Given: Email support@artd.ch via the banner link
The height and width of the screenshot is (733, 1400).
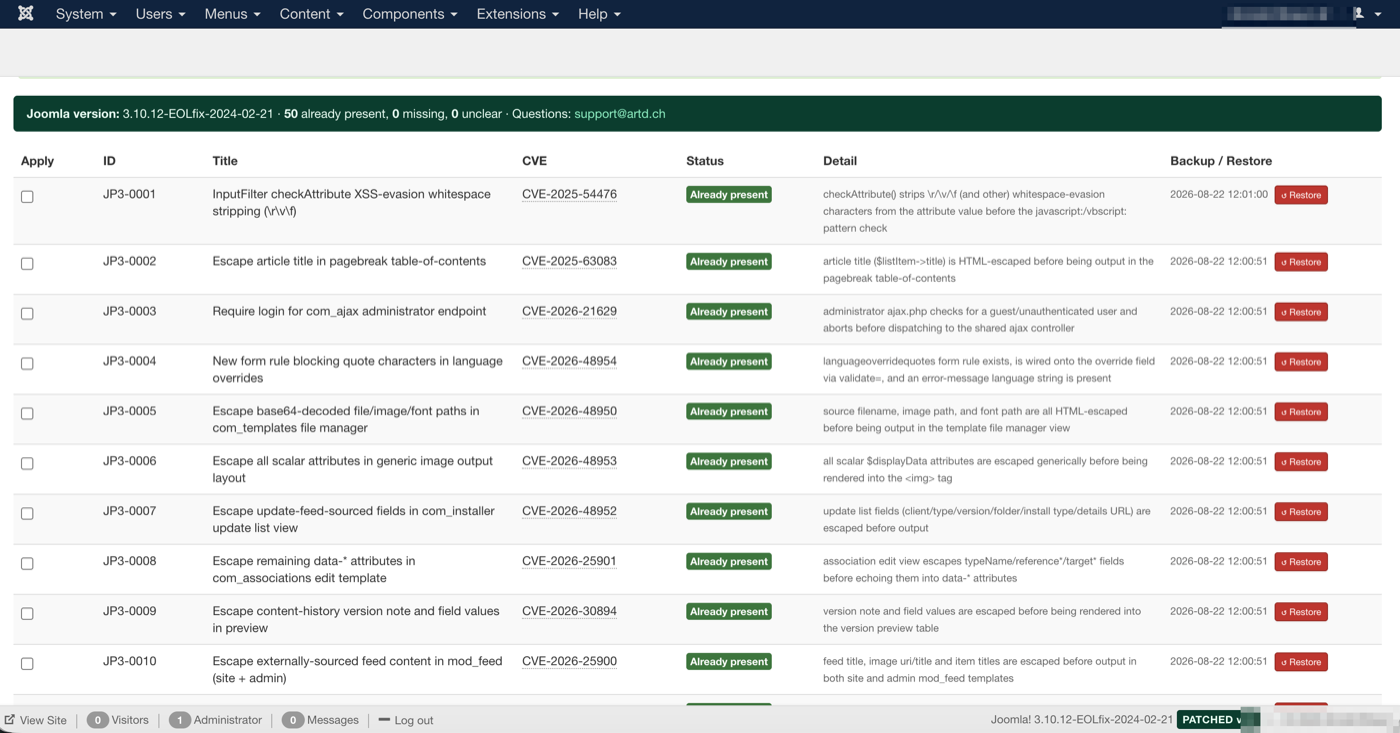Looking at the screenshot, I should click(619, 114).
